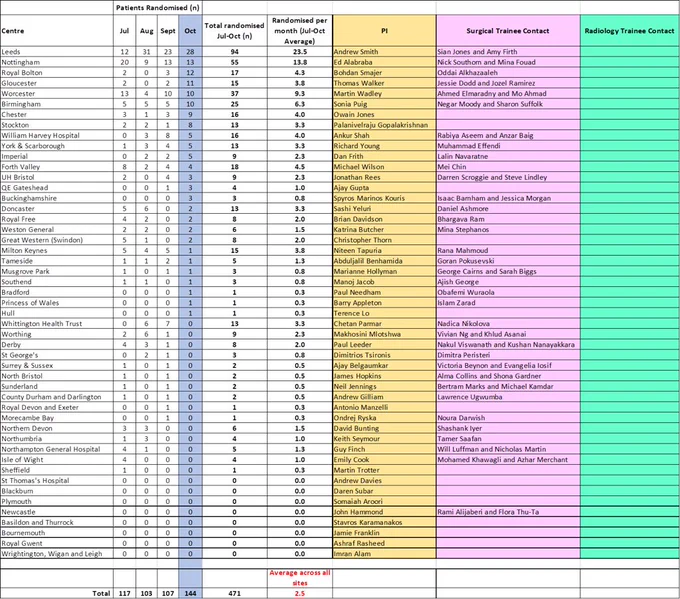Click Surrey & Sussex centre cell
This screenshot has height=599, width=680.
tap(57, 365)
